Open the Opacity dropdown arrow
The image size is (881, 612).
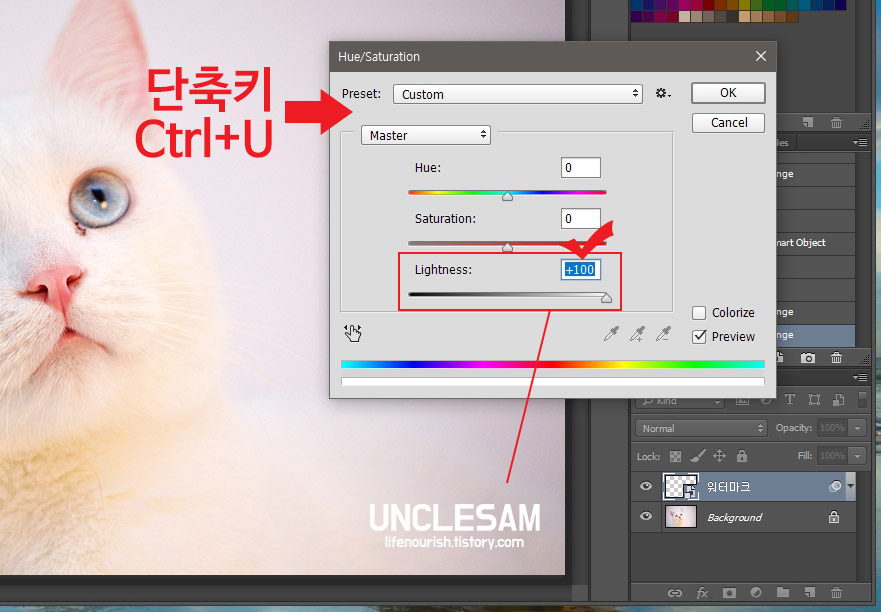click(x=858, y=428)
